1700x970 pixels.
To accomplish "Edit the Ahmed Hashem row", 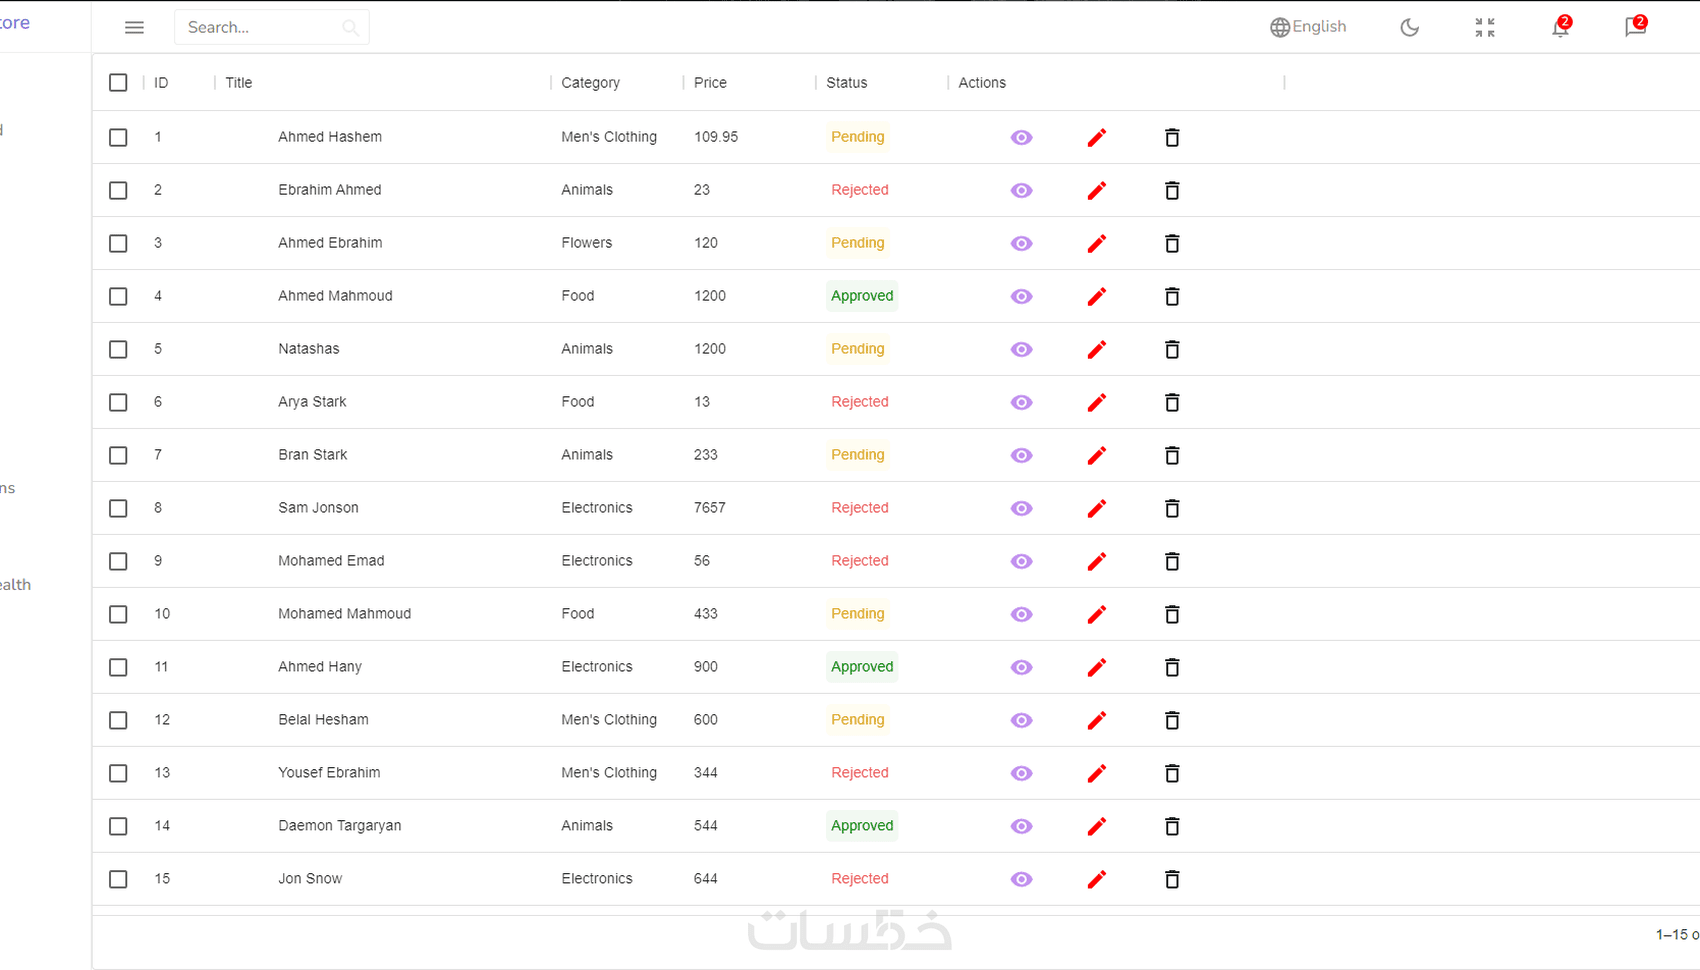I will pos(1097,138).
